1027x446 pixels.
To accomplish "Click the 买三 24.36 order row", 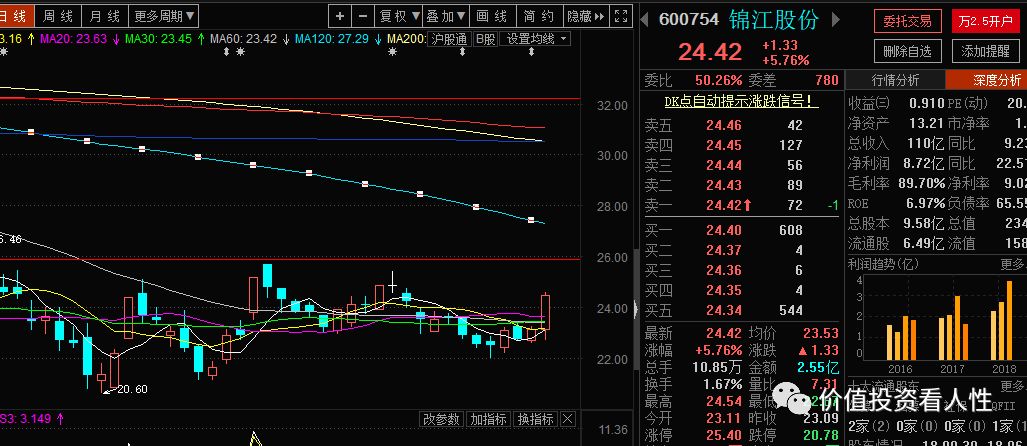I will tap(741, 270).
